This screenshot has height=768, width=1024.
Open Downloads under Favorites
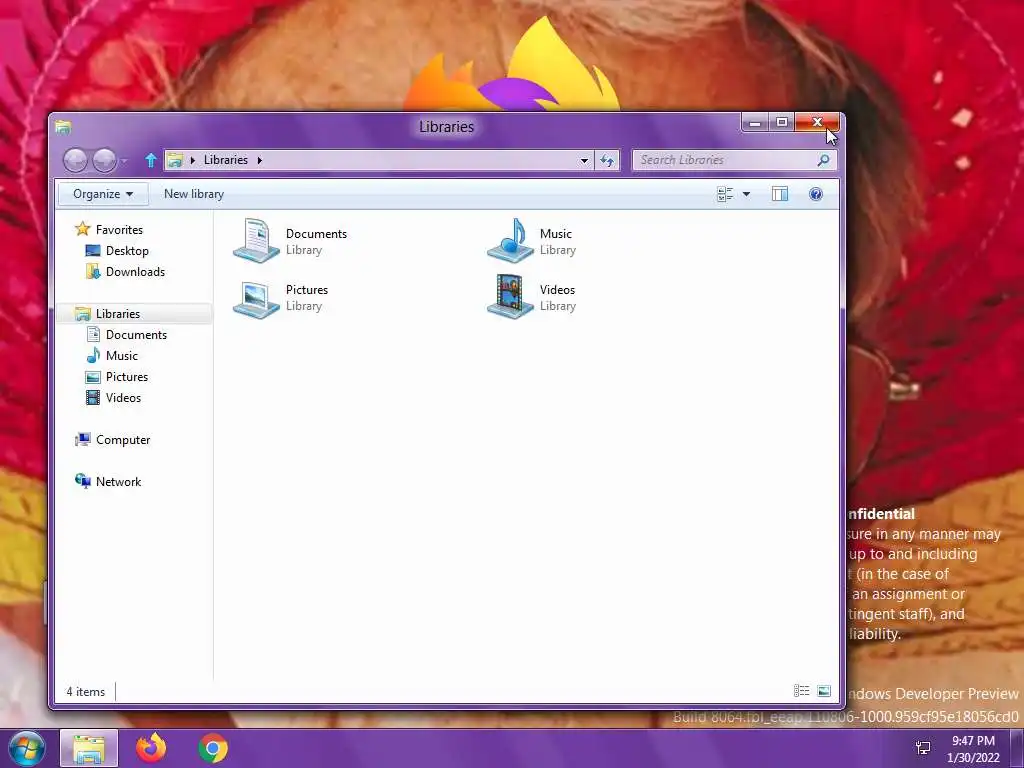[135, 272]
